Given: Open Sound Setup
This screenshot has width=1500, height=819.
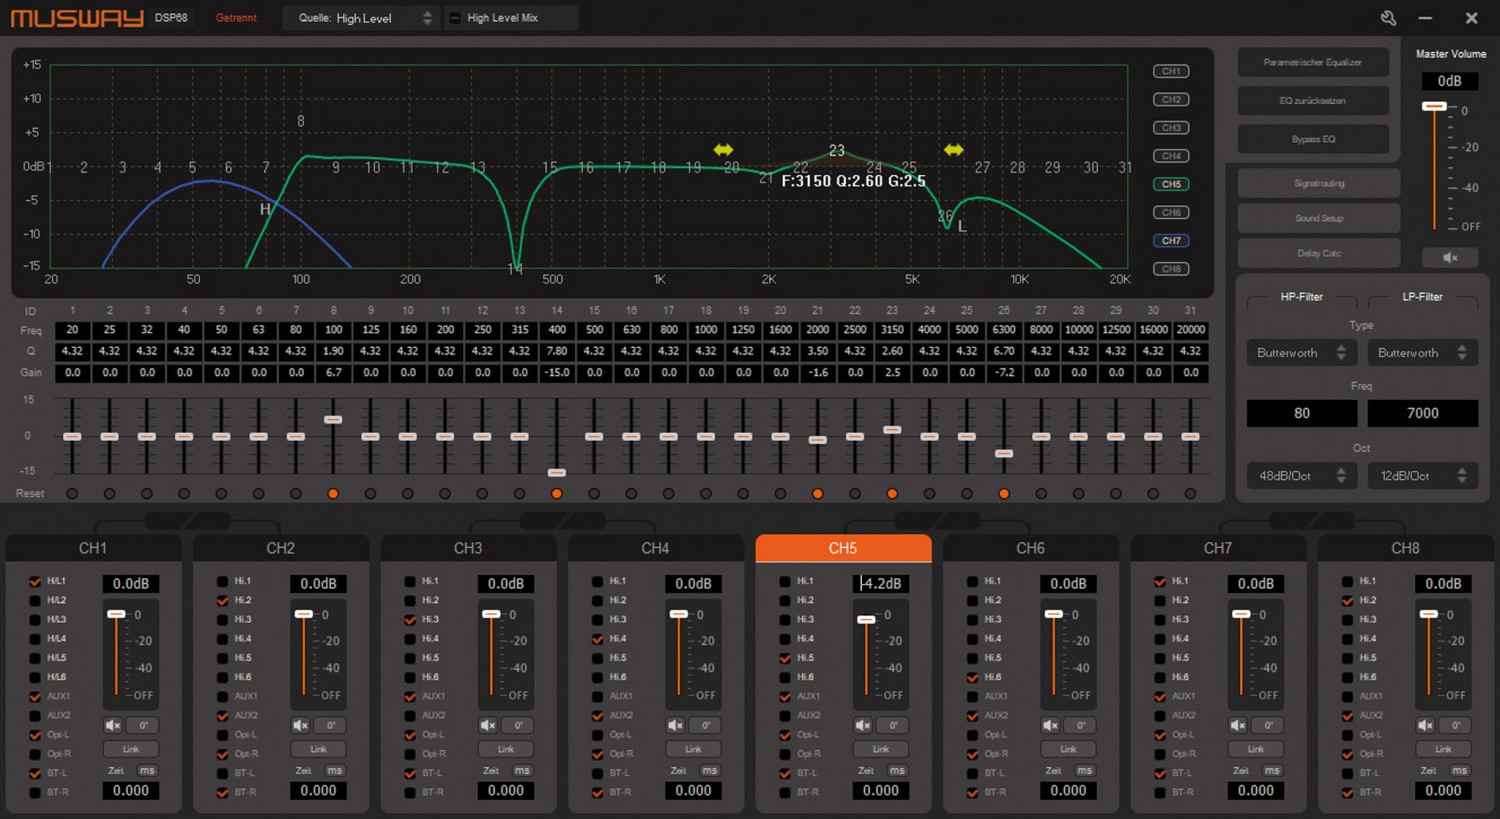Looking at the screenshot, I should [1319, 218].
